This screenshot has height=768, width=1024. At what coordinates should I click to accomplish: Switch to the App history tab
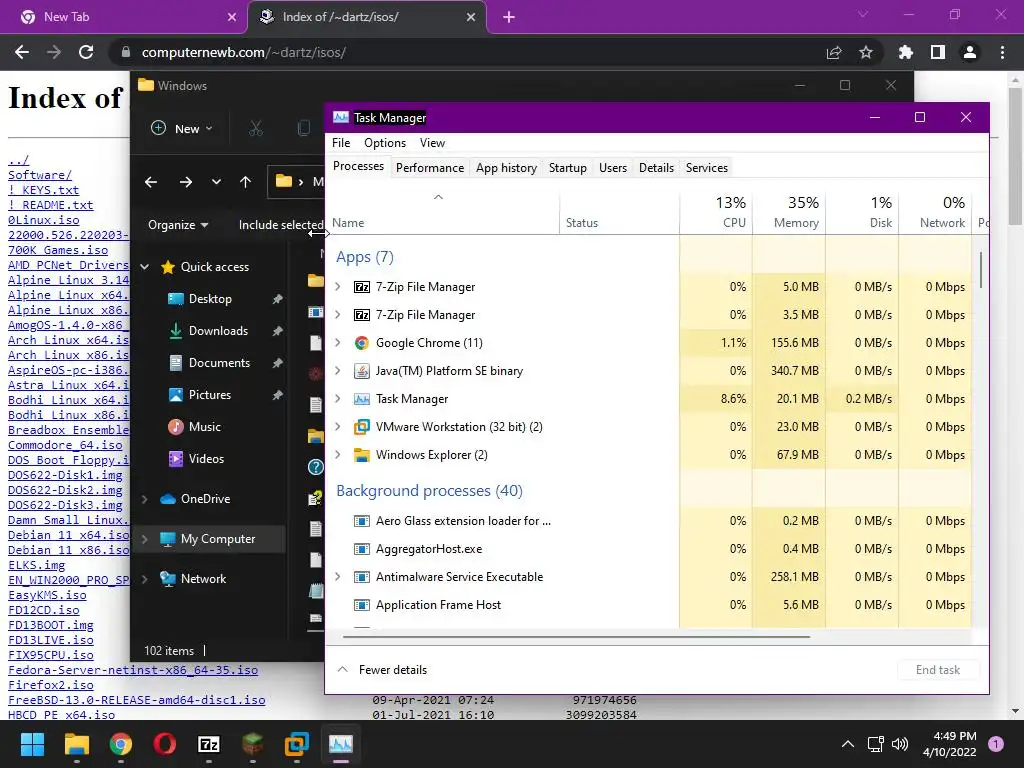[x=506, y=168]
